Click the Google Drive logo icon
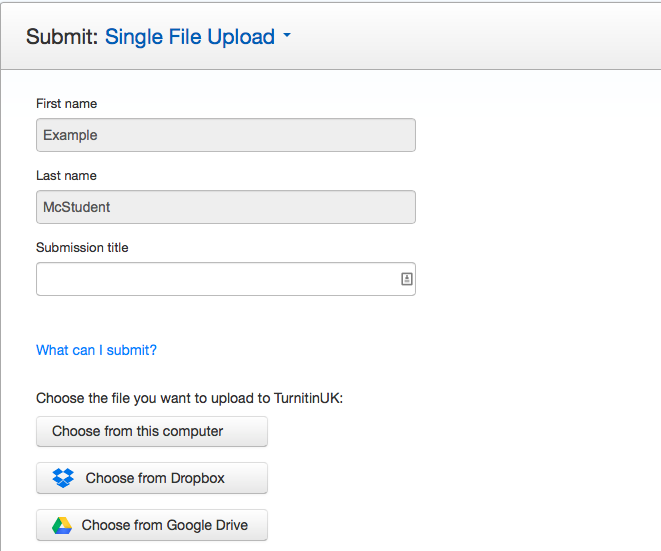 pos(62,525)
